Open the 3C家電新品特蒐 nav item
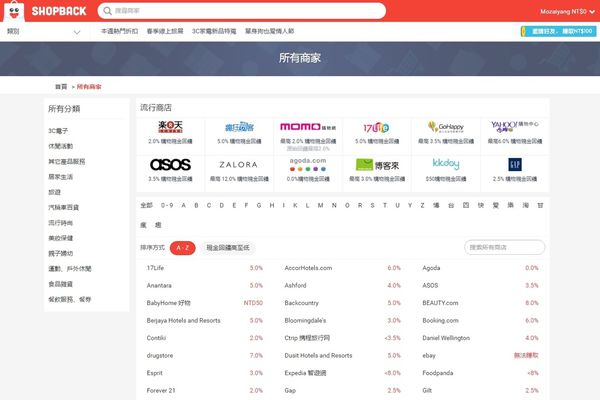The width and height of the screenshot is (600, 400). [214, 31]
